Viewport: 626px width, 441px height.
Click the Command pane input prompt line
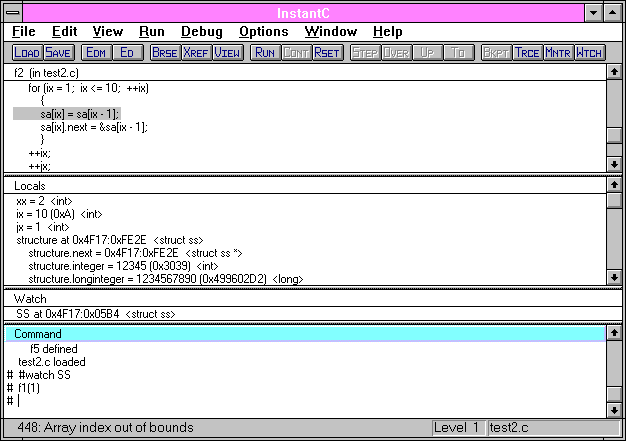tap(100, 401)
